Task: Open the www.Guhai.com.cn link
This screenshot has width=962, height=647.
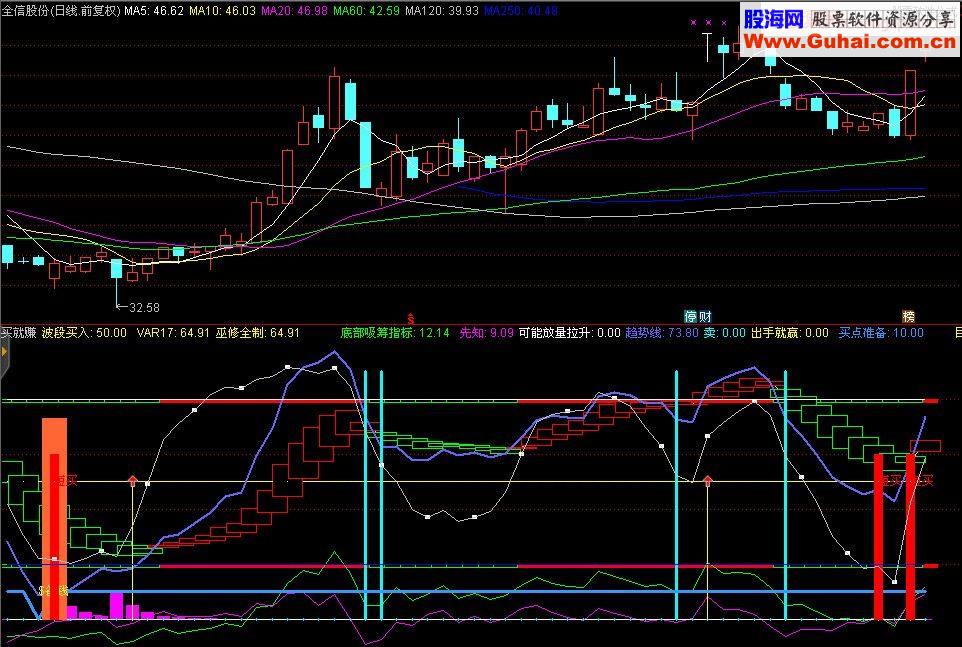Action: pyautogui.click(x=850, y=42)
